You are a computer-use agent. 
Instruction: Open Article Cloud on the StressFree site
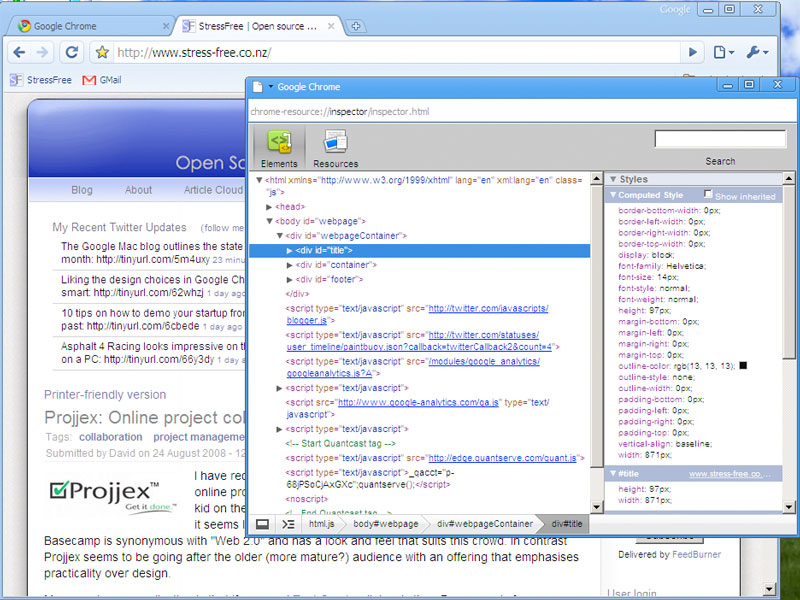pos(213,190)
